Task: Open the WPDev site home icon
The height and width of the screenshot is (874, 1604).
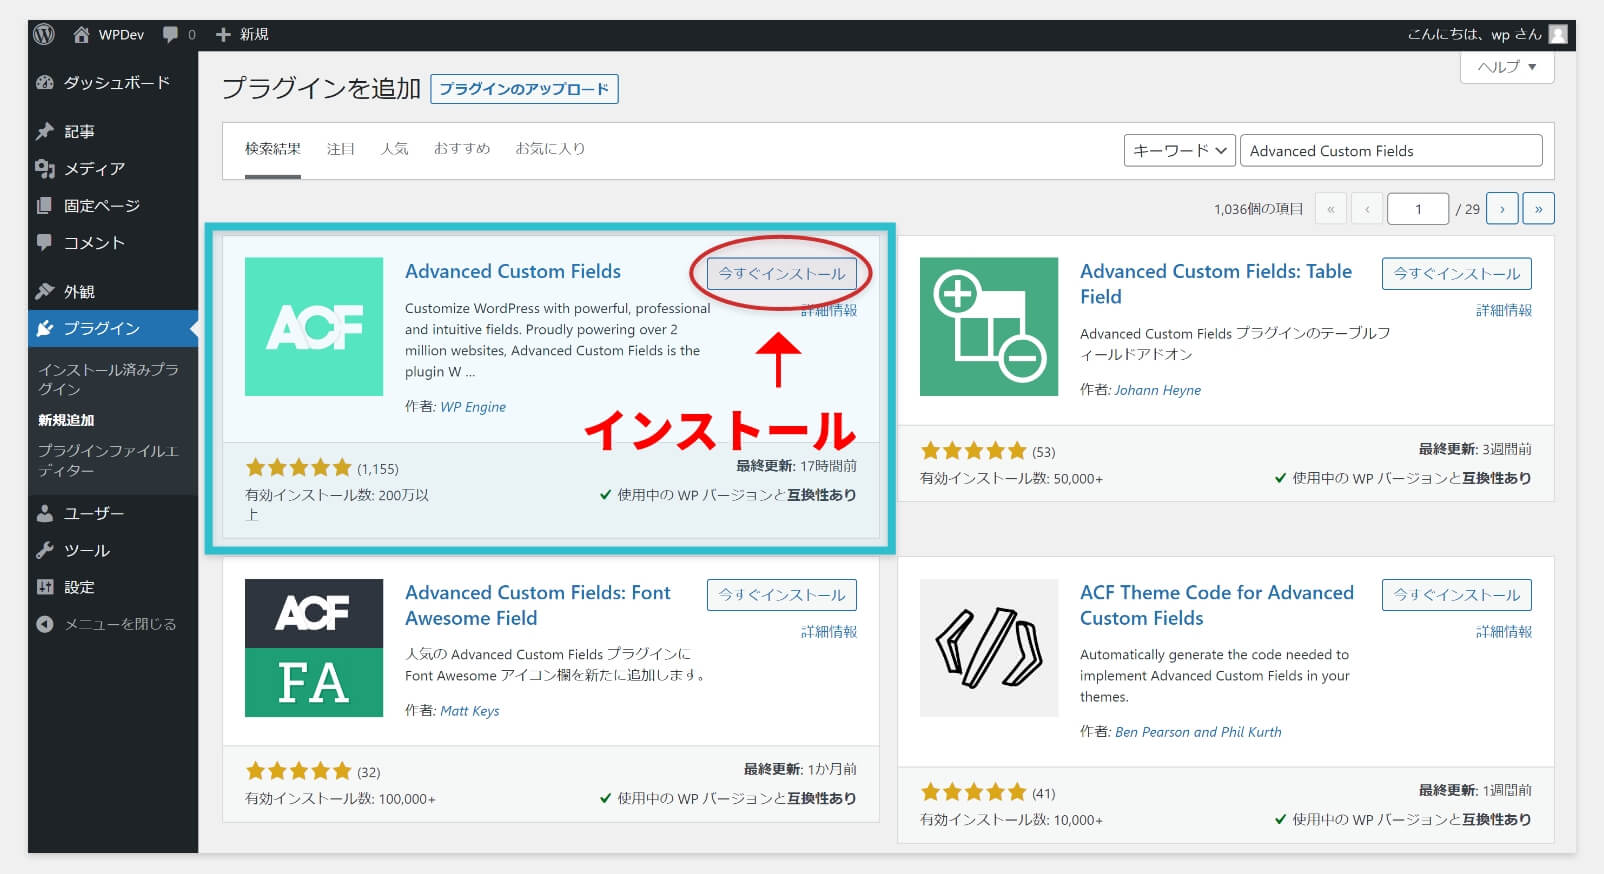Action: pyautogui.click(x=82, y=34)
